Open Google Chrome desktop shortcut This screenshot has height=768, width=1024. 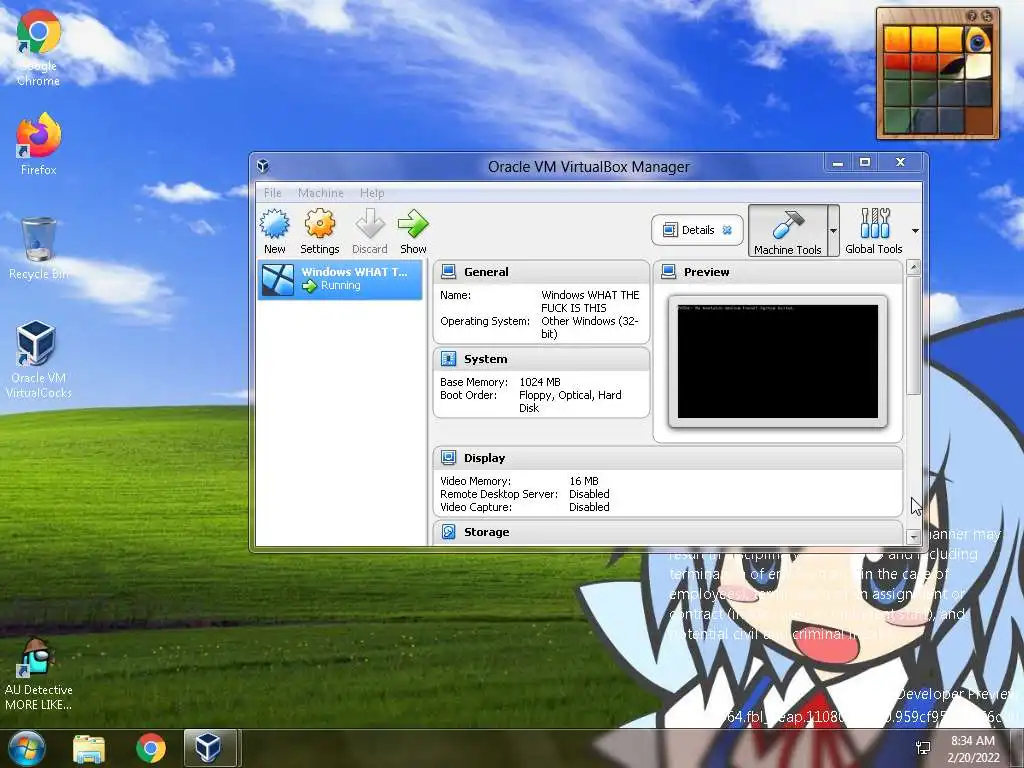pos(38,48)
